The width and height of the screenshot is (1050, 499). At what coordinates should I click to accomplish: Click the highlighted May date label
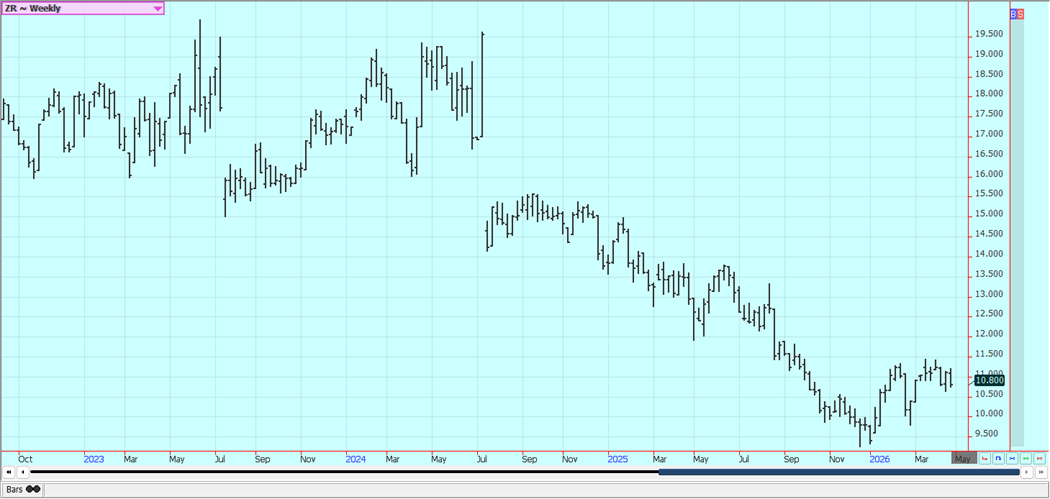[x=961, y=459]
